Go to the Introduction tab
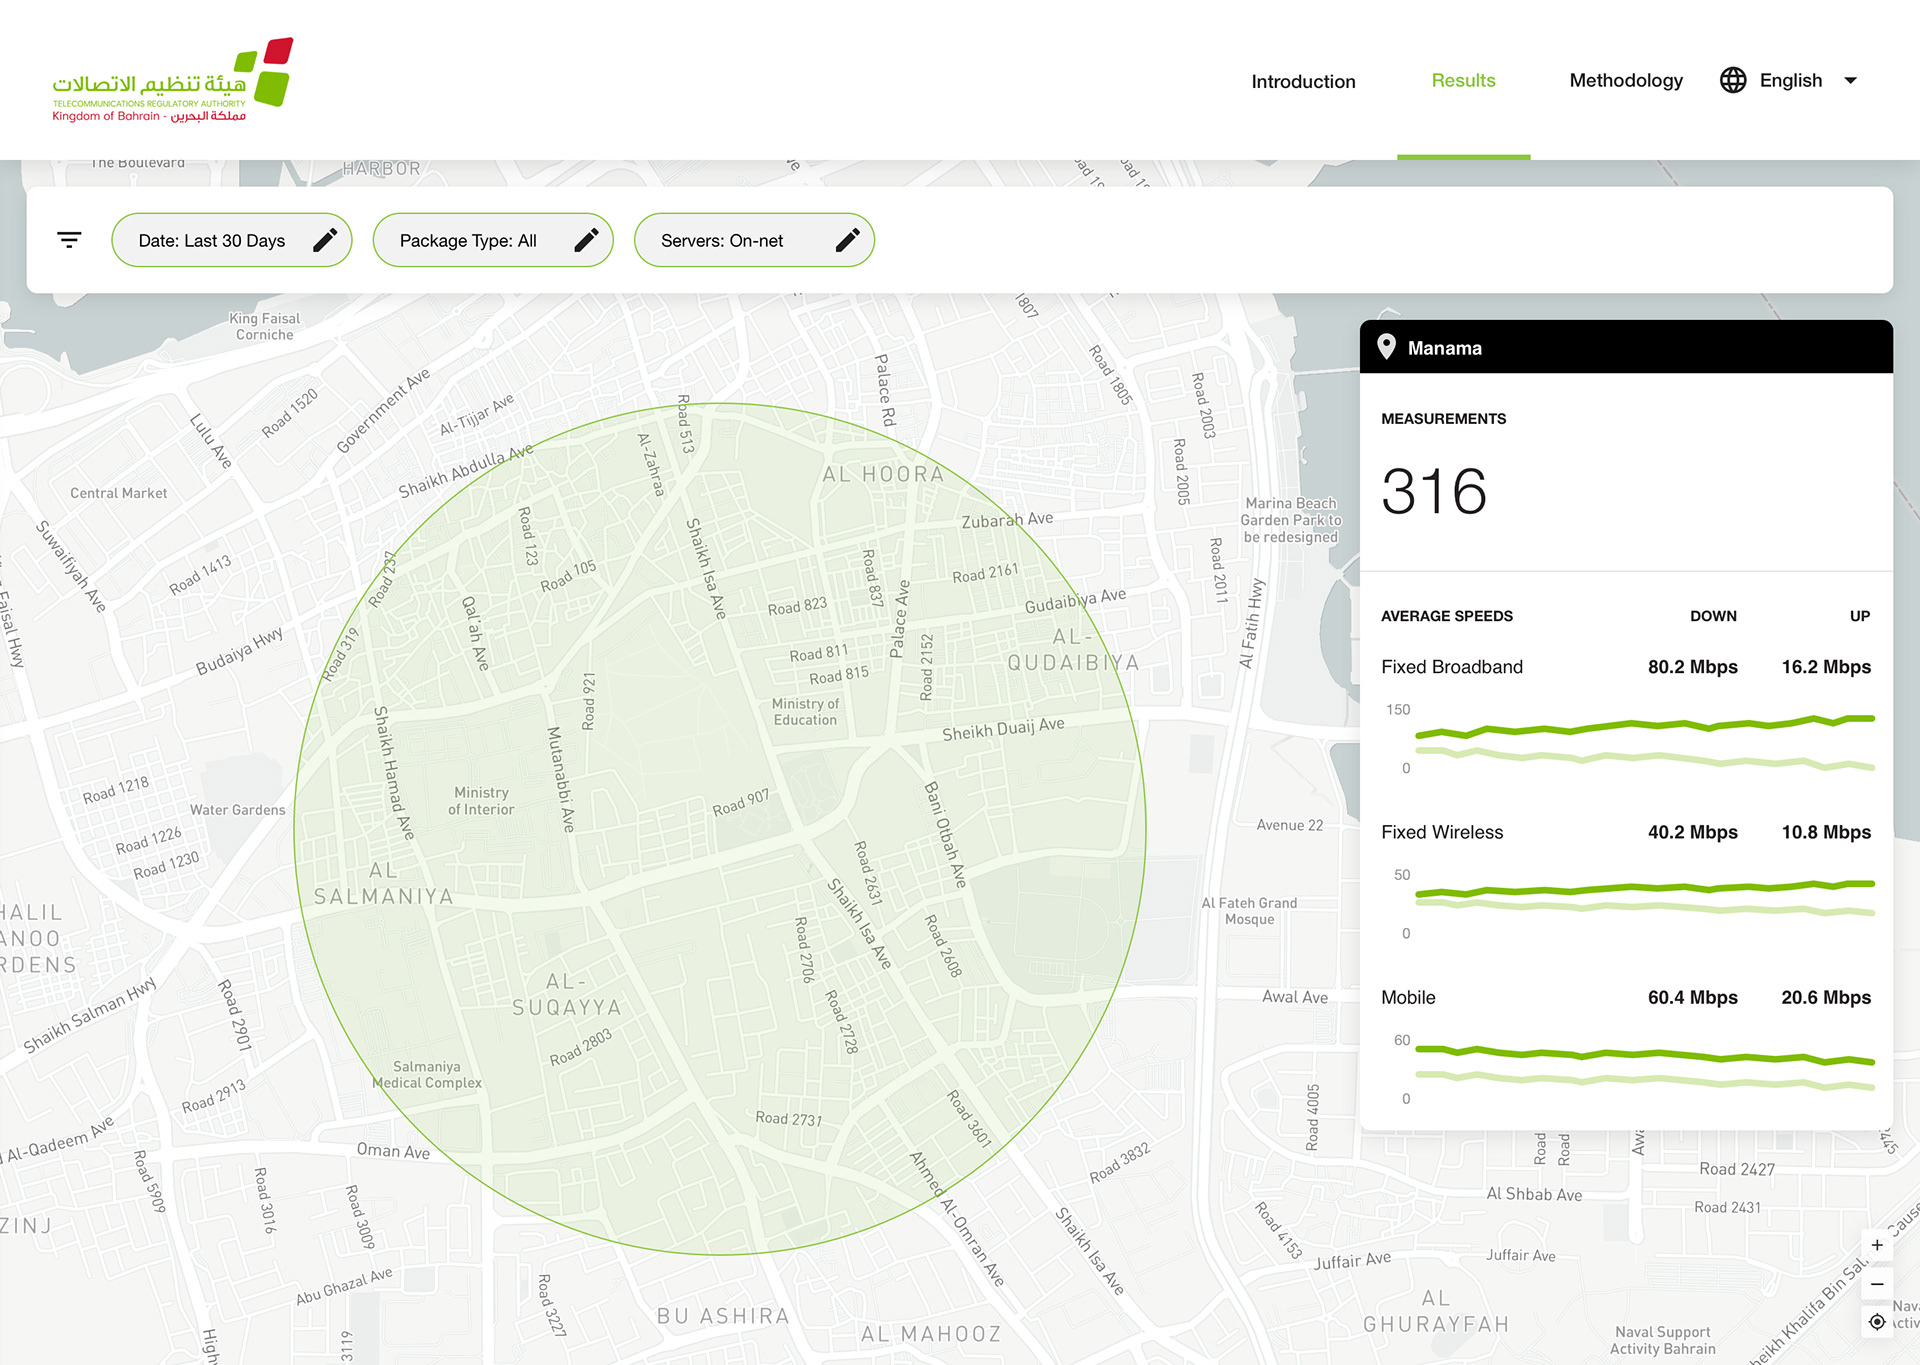This screenshot has width=1920, height=1365. pyautogui.click(x=1303, y=81)
